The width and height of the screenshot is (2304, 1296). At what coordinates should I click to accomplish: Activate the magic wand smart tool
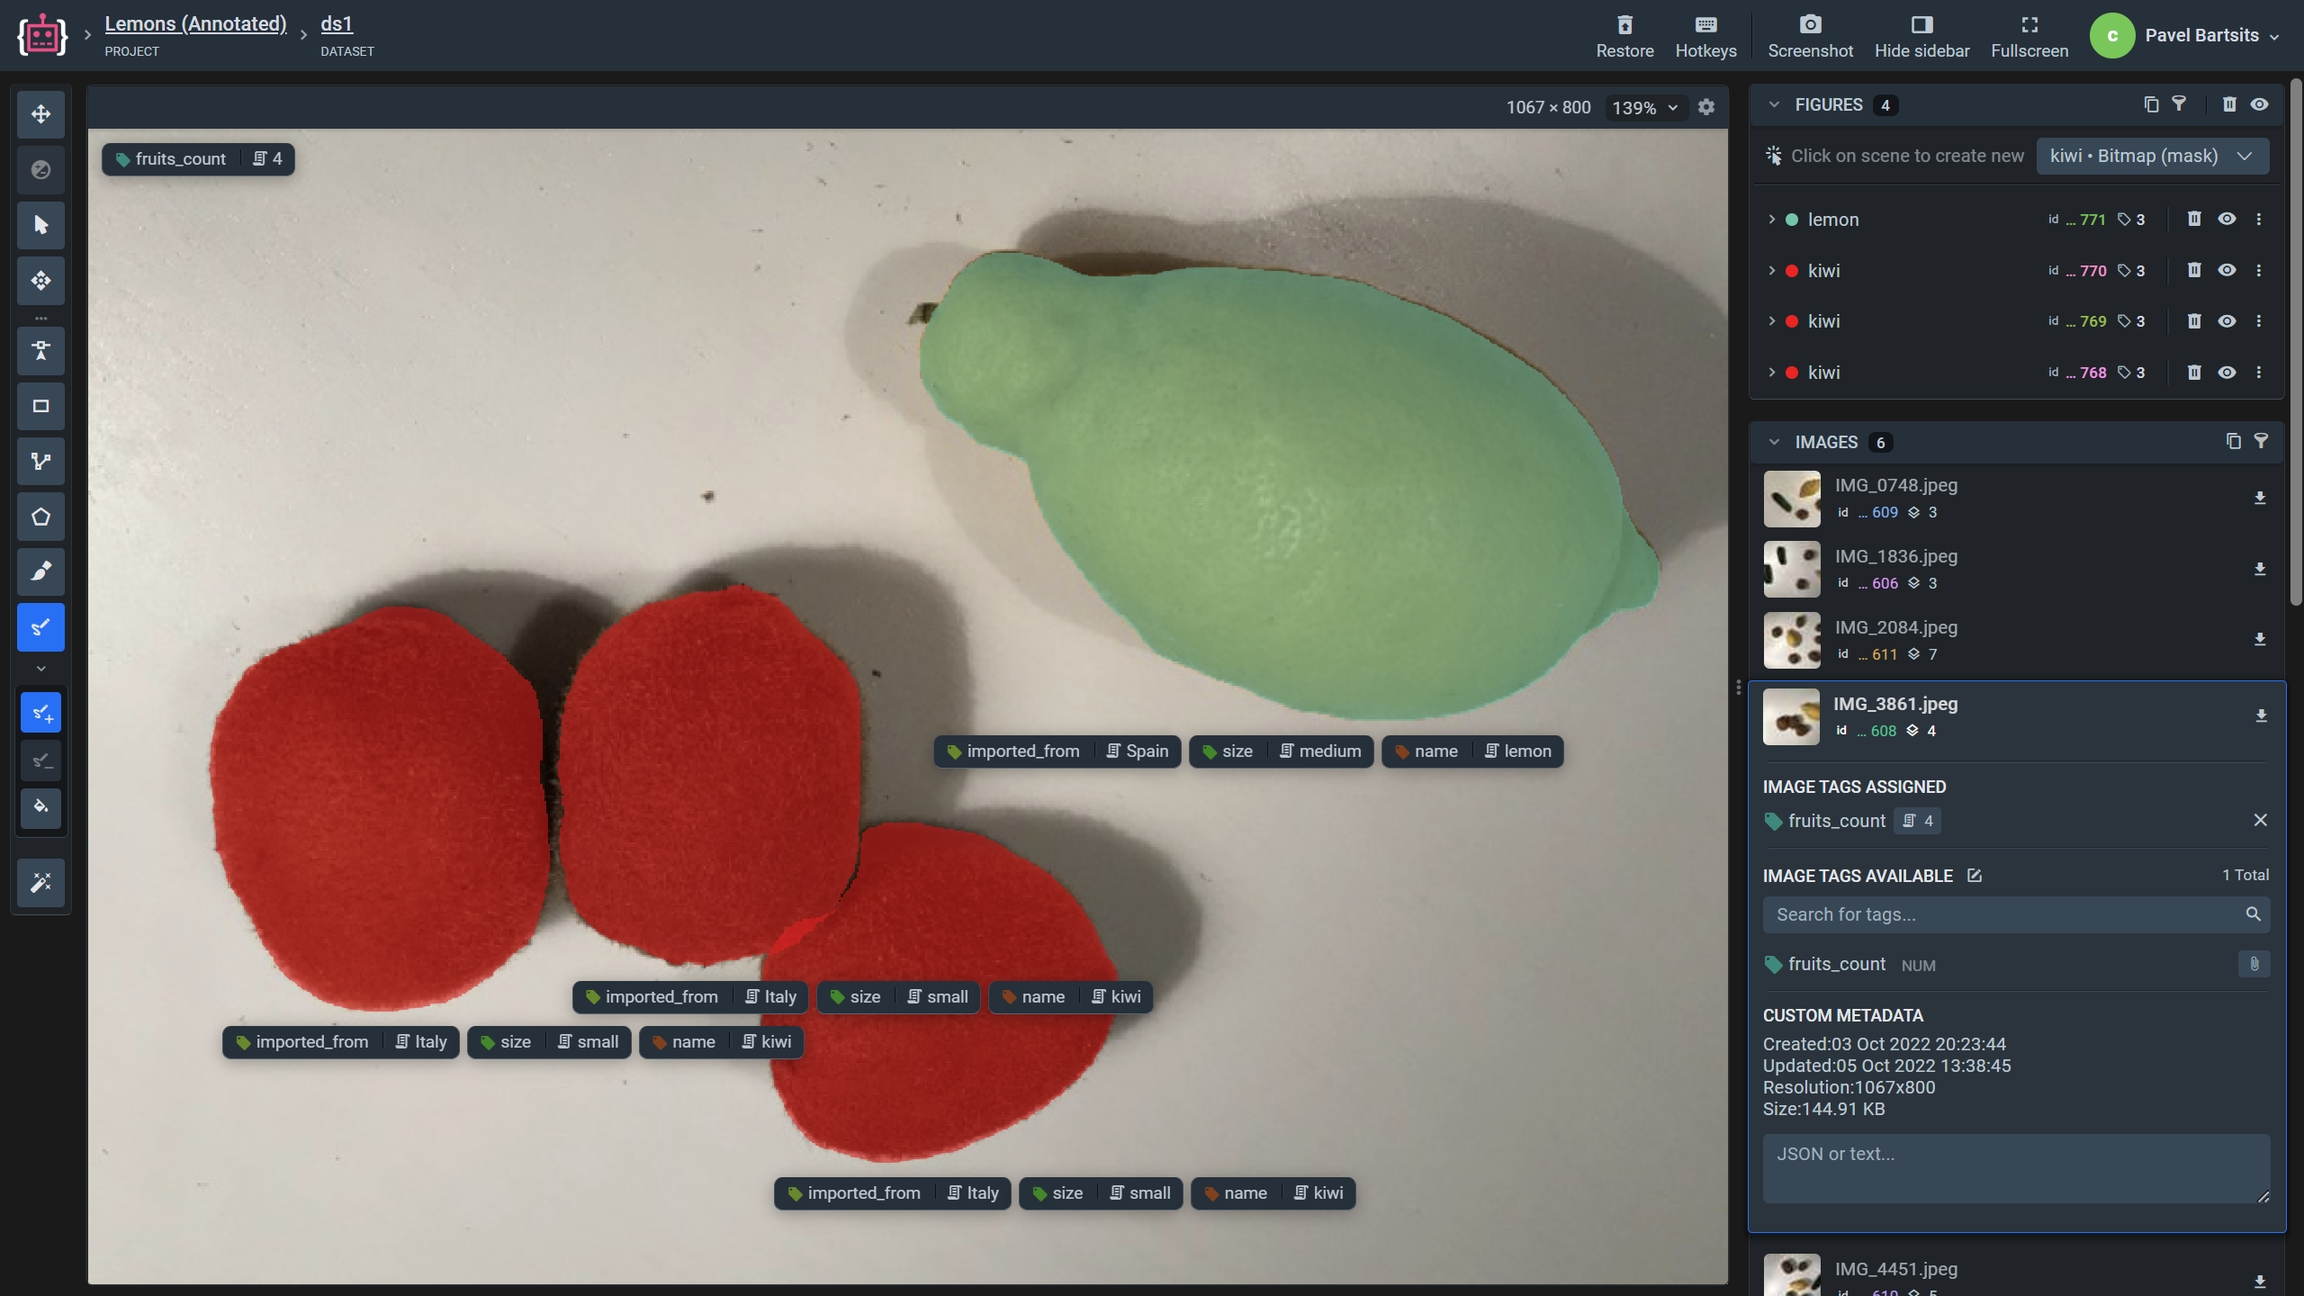point(41,883)
